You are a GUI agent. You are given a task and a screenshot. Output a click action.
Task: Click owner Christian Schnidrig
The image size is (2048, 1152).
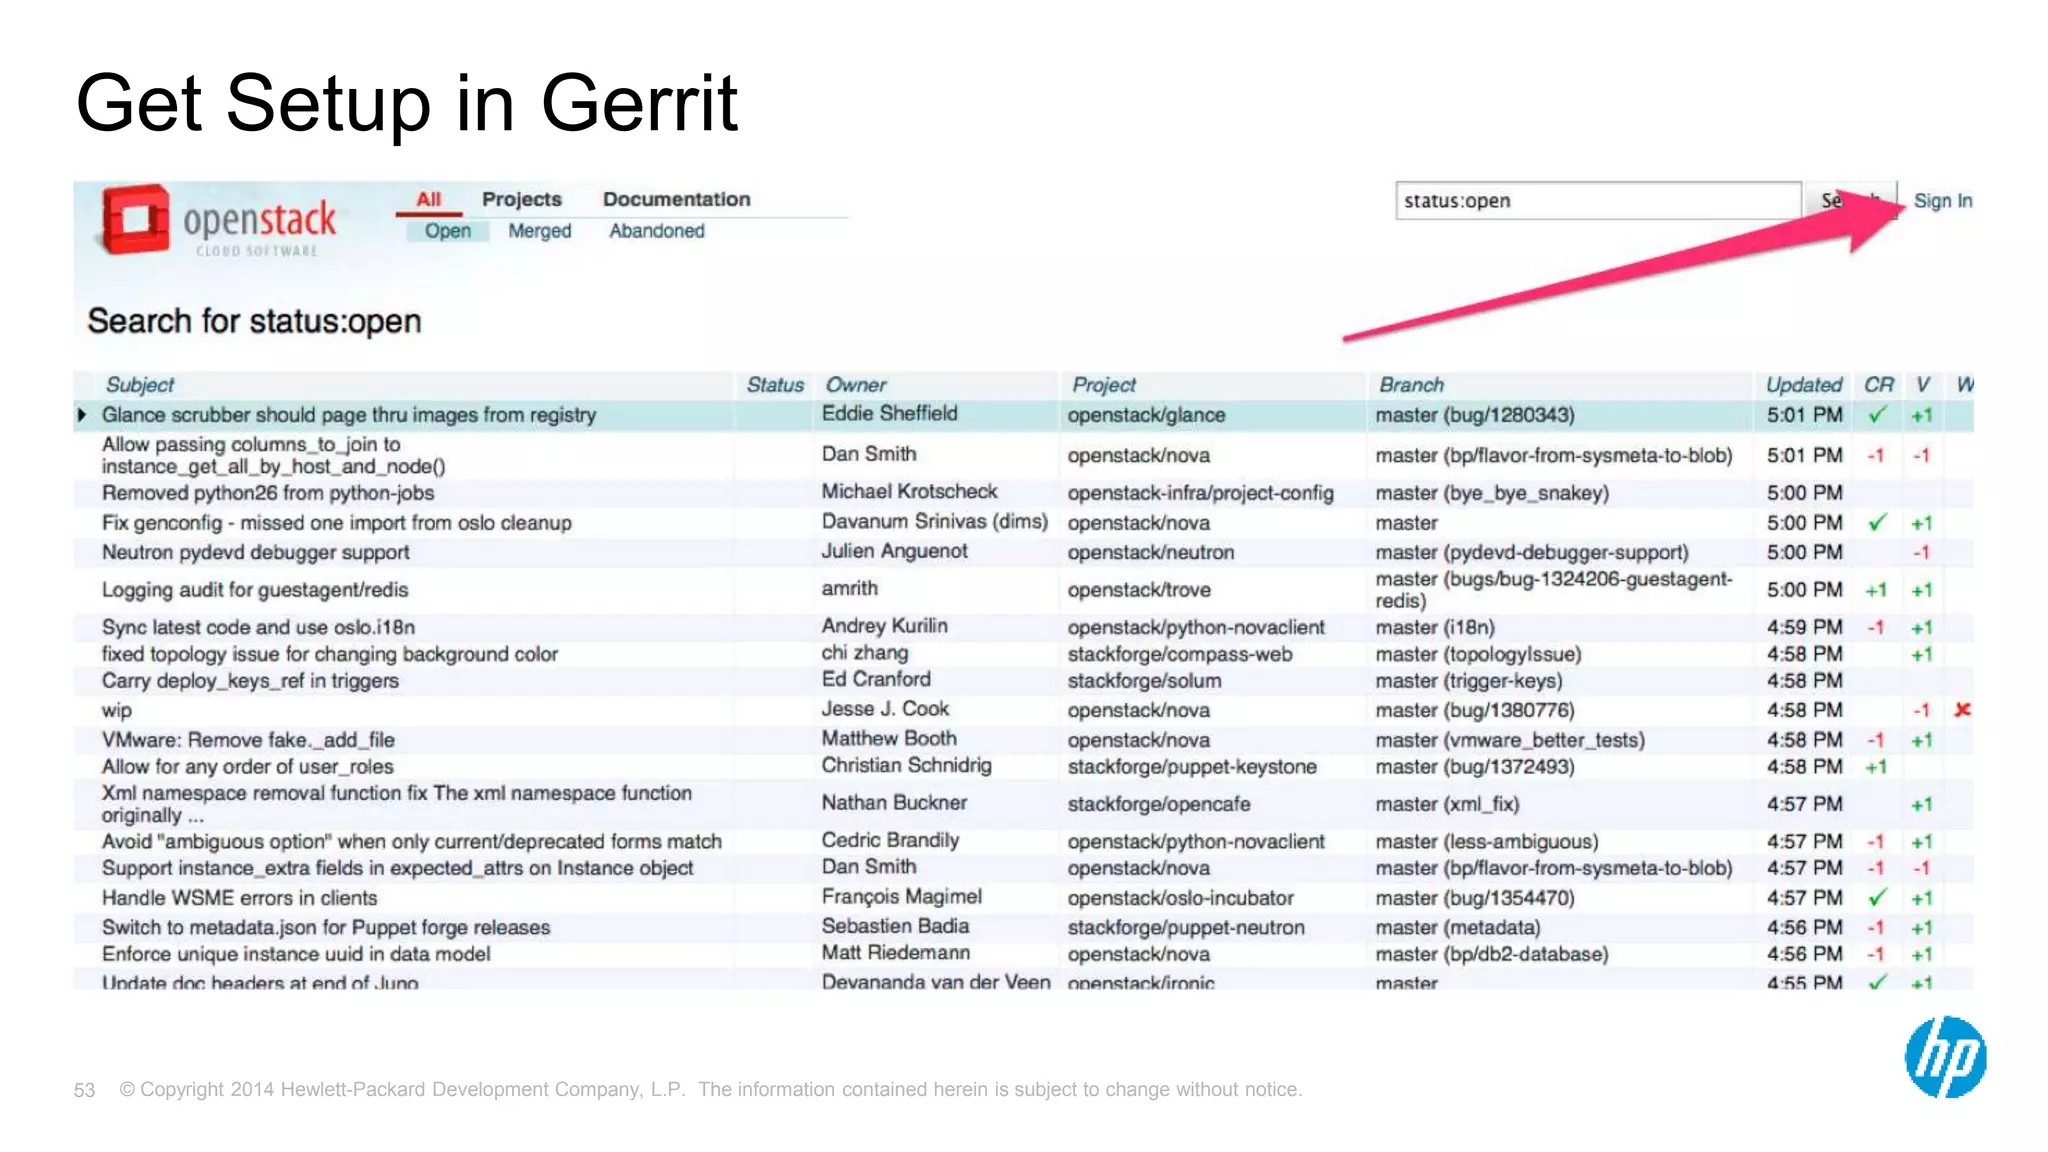tap(906, 765)
